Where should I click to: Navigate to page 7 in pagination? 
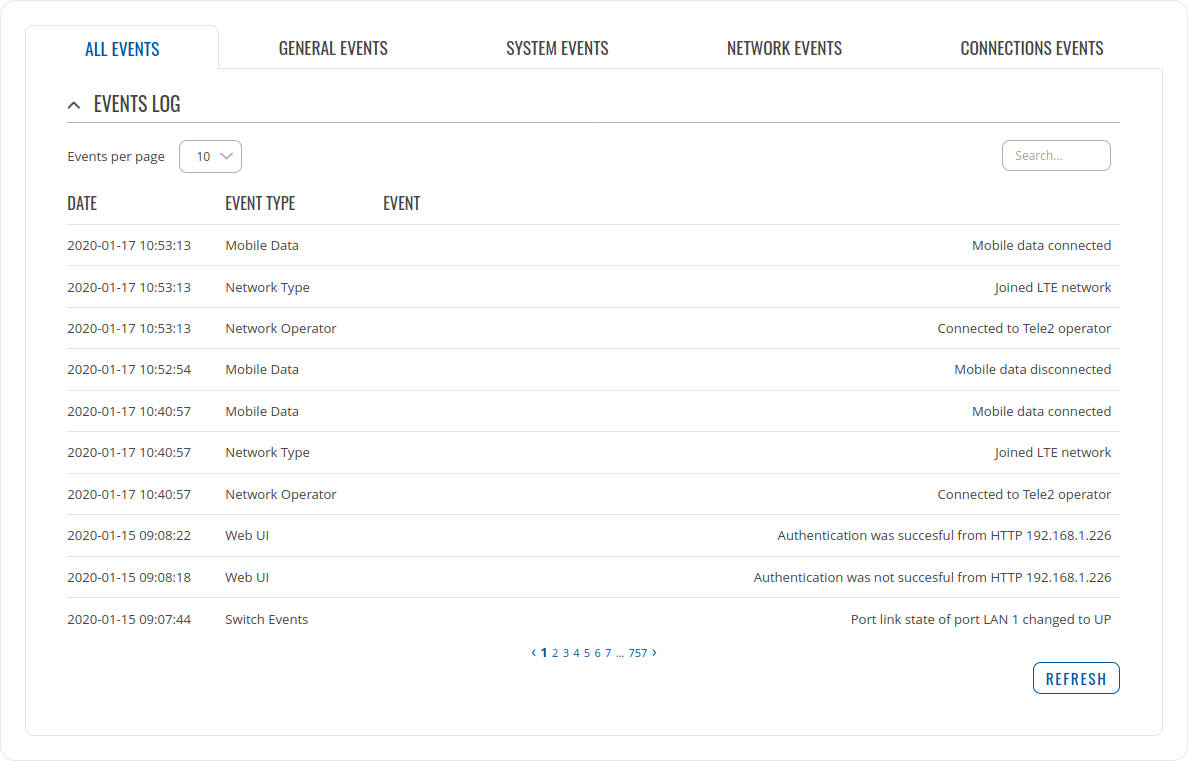[608, 653]
